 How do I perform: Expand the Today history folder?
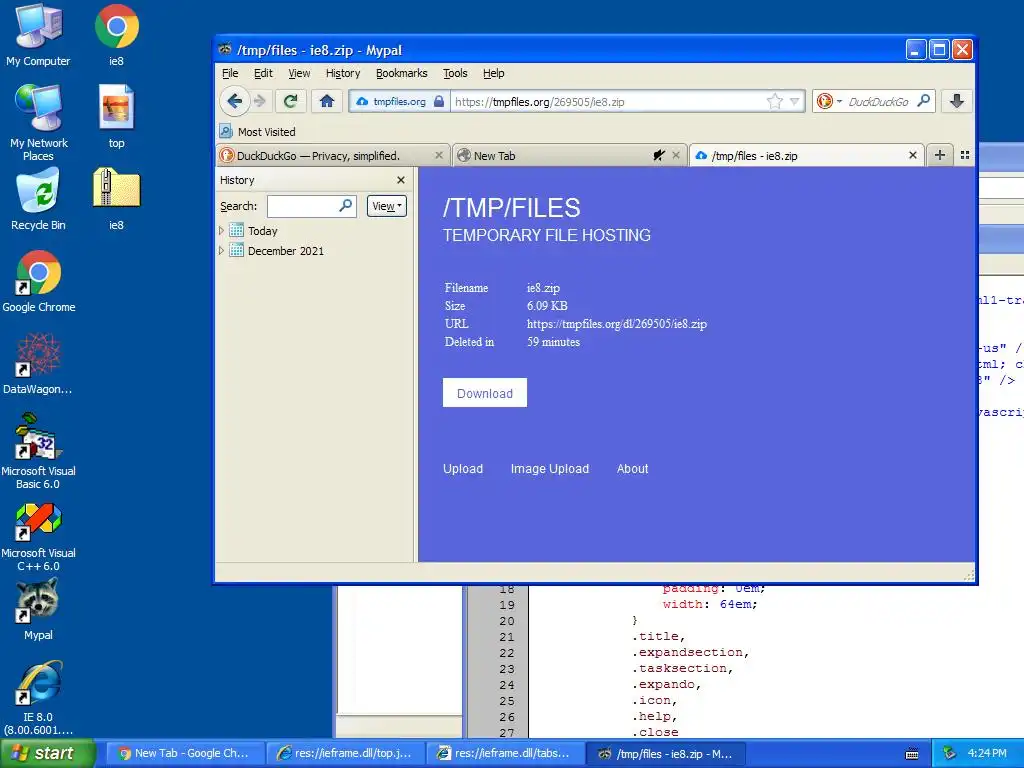point(221,231)
